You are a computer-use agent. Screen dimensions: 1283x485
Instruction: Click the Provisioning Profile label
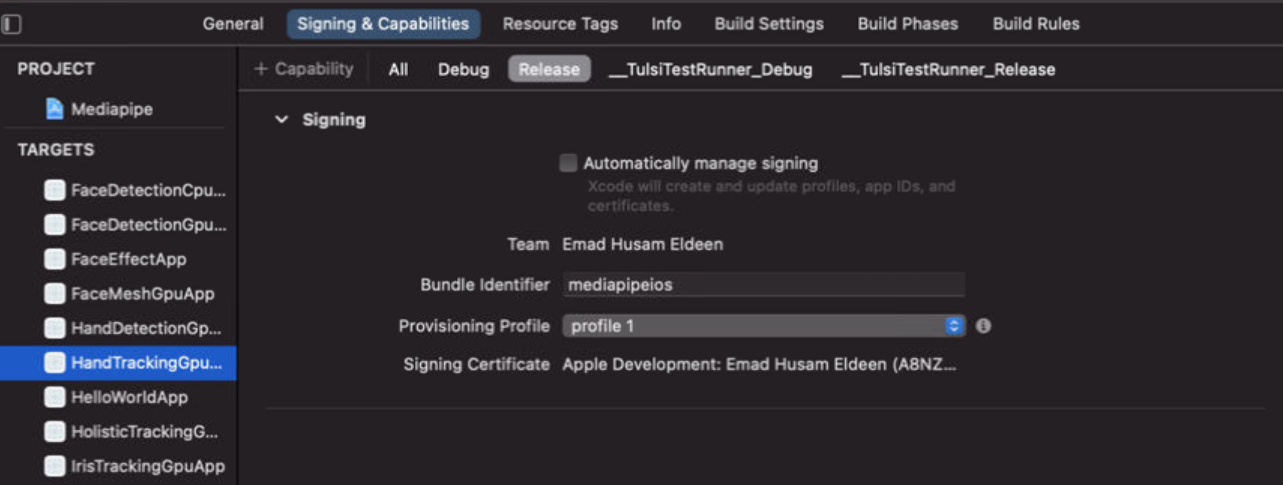click(474, 326)
